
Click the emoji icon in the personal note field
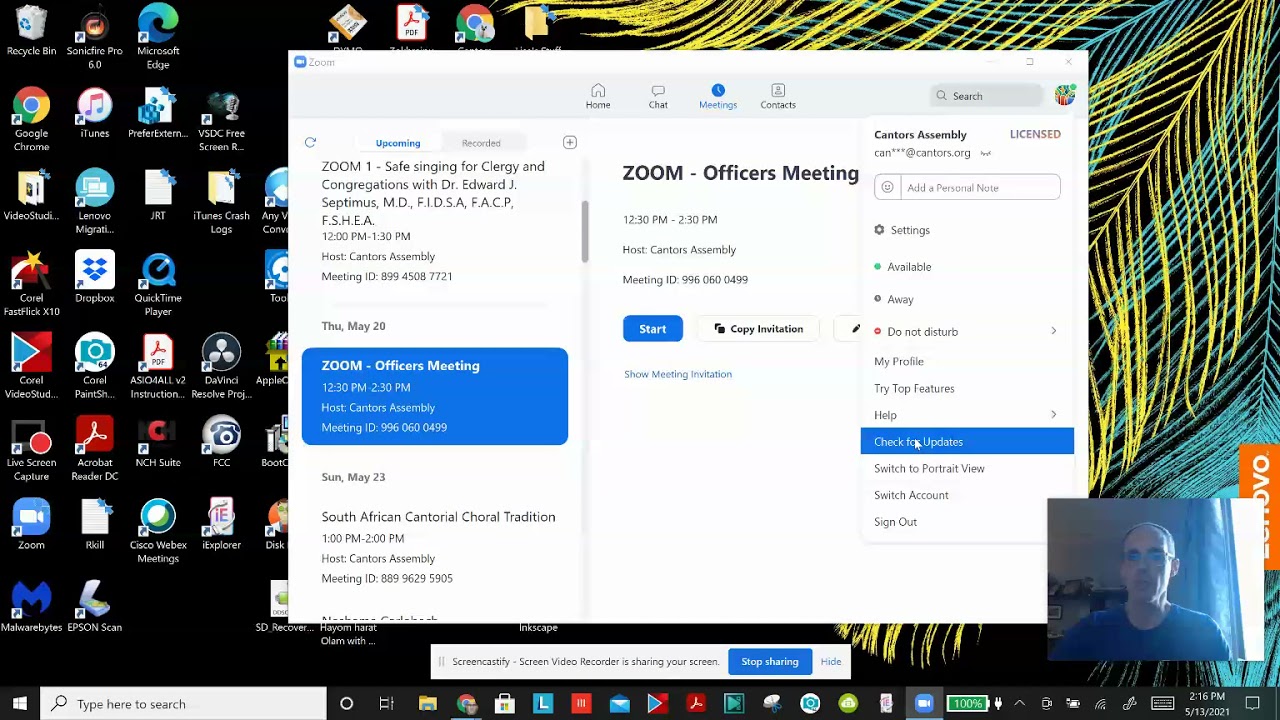point(887,187)
